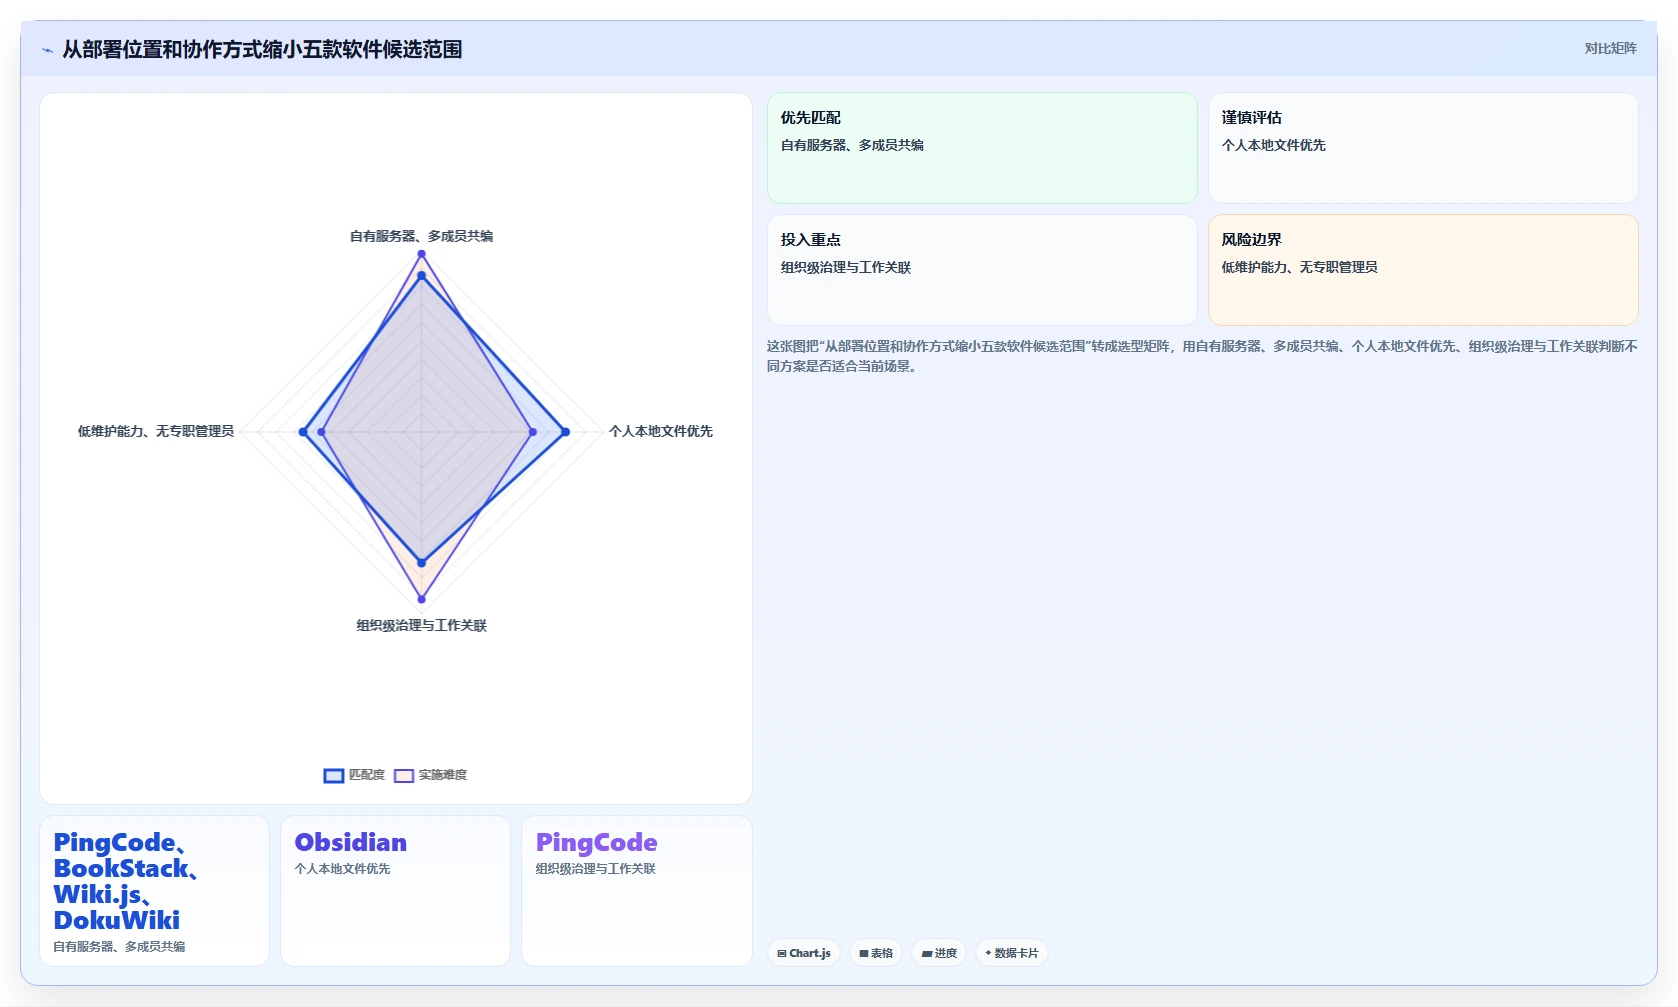Click the purple PingCode stat heading

597,842
